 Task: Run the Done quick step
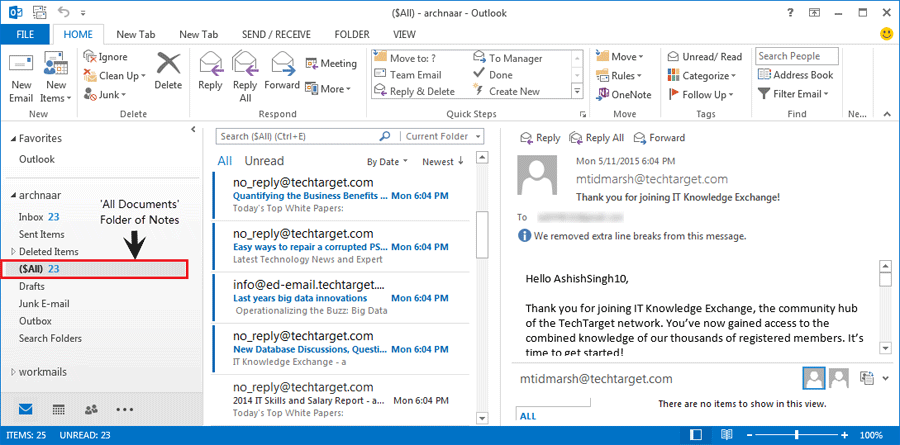[x=493, y=75]
